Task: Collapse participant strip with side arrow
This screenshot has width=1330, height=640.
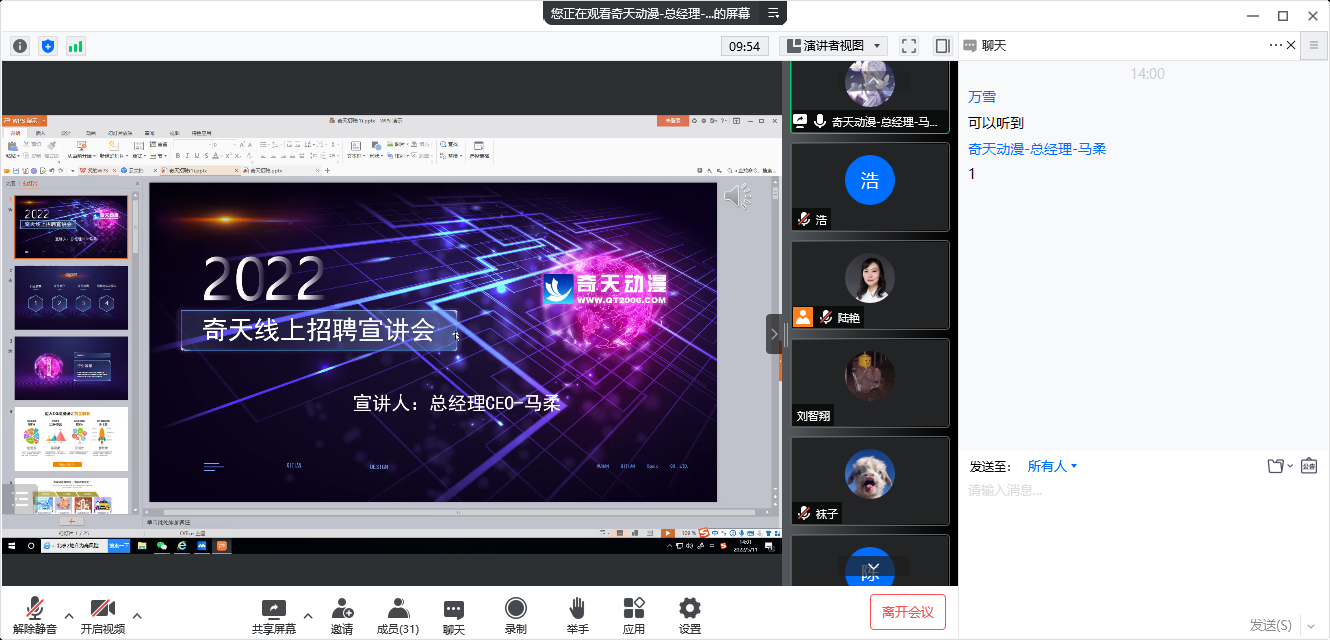Action: [773, 334]
